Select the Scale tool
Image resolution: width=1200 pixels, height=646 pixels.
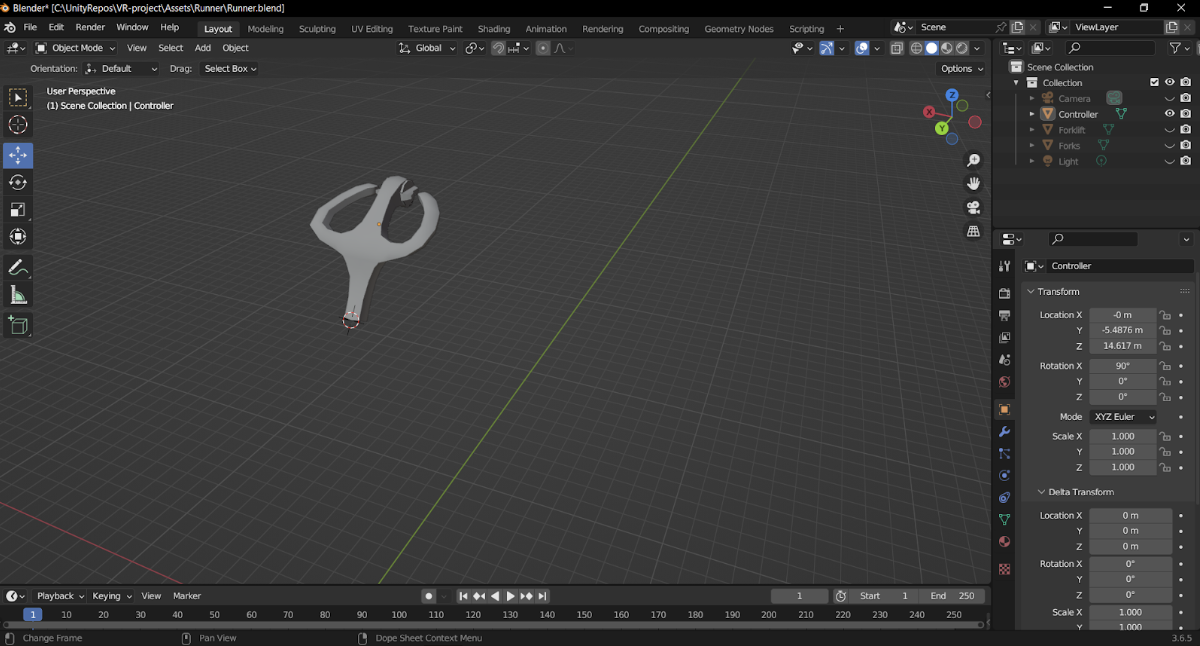(18, 209)
